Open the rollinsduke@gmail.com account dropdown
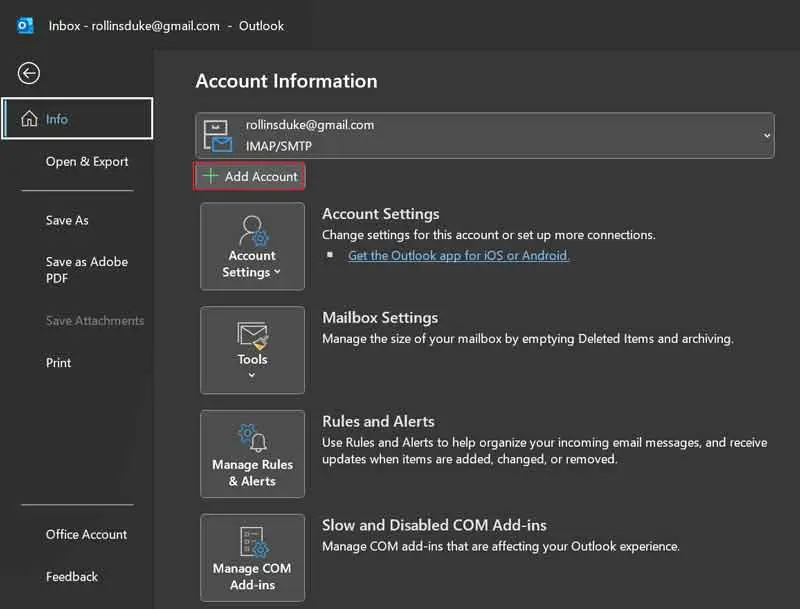 point(485,136)
